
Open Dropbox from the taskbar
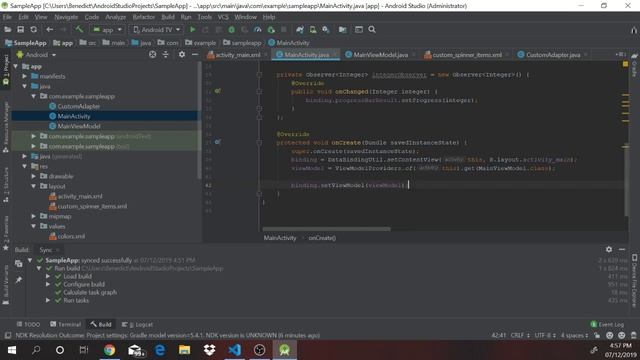click(209, 350)
